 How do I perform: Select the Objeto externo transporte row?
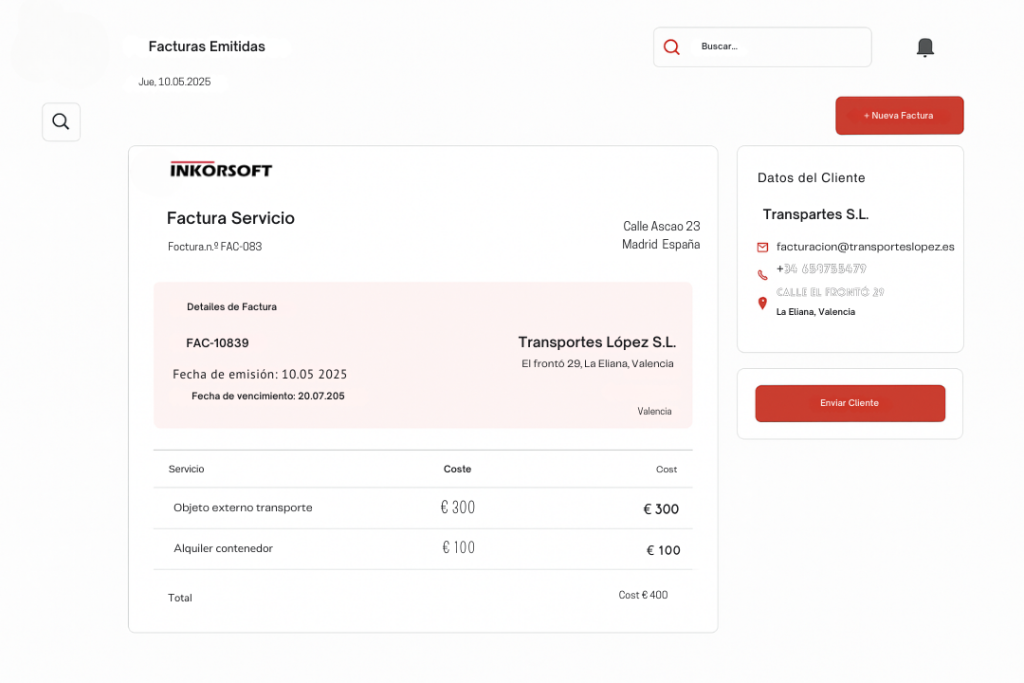coord(243,508)
